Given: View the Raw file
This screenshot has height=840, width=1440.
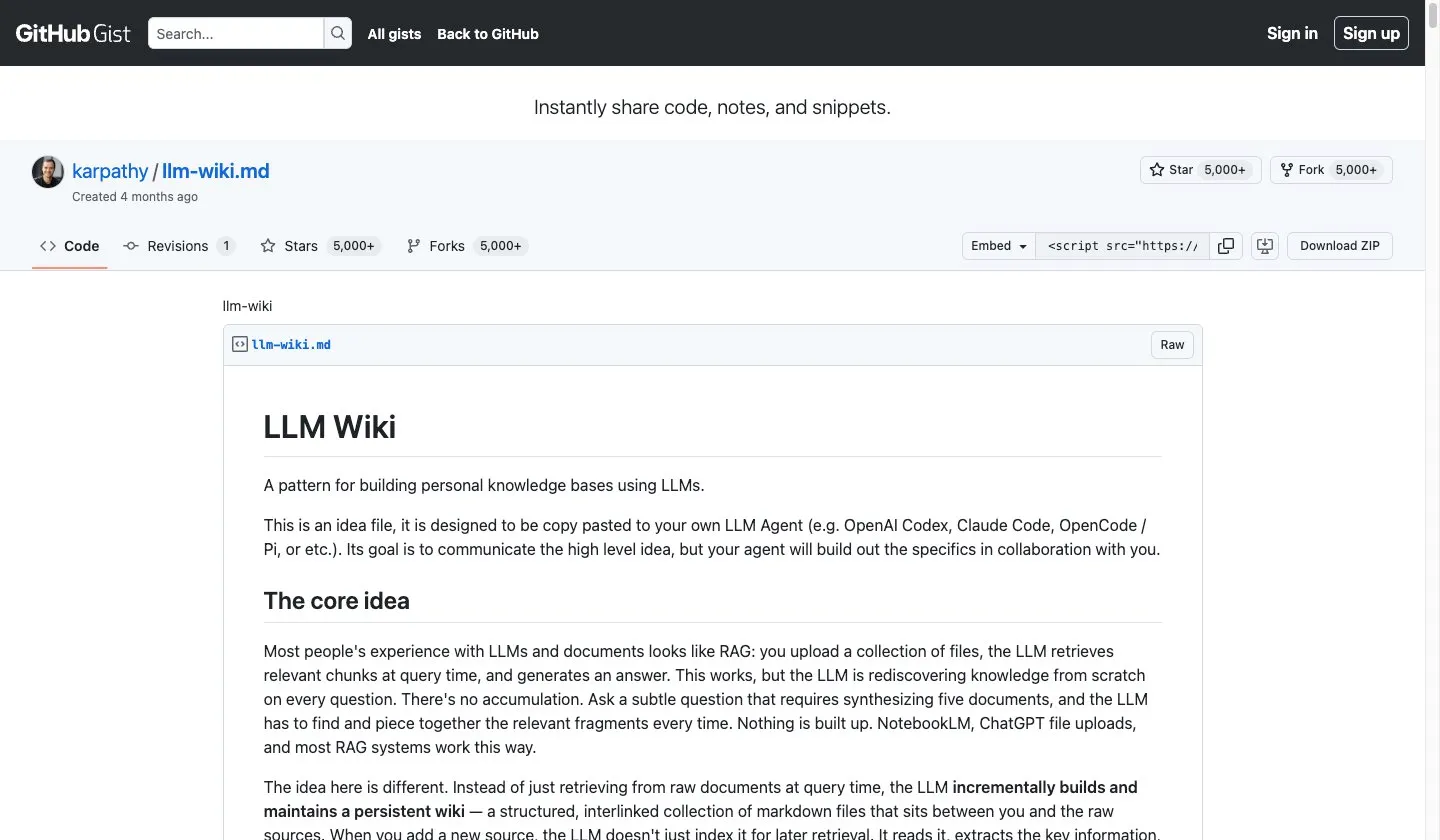Looking at the screenshot, I should click(x=1172, y=345).
